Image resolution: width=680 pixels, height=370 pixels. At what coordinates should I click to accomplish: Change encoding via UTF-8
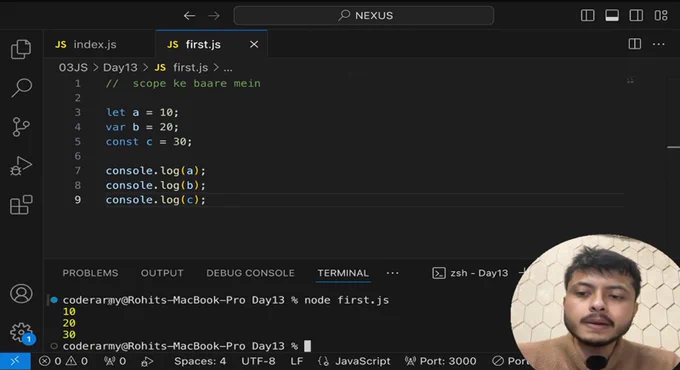click(258, 361)
